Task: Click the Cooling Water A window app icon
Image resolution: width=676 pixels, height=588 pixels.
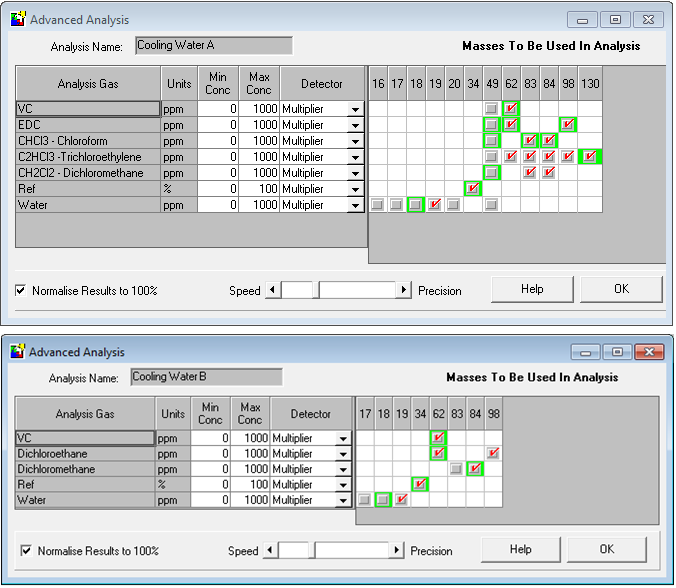Action: point(18,19)
